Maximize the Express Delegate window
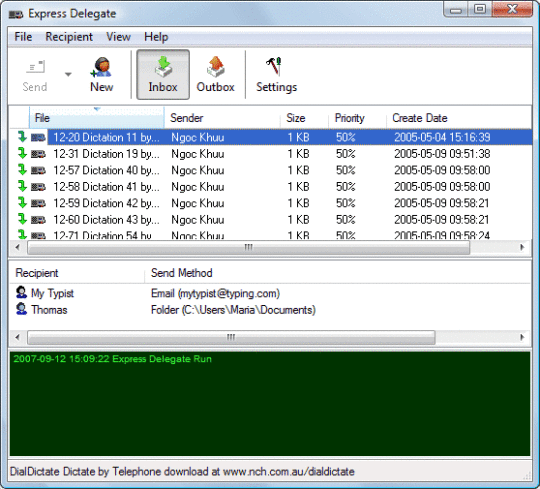This screenshot has height=489, width=540. coord(480,10)
